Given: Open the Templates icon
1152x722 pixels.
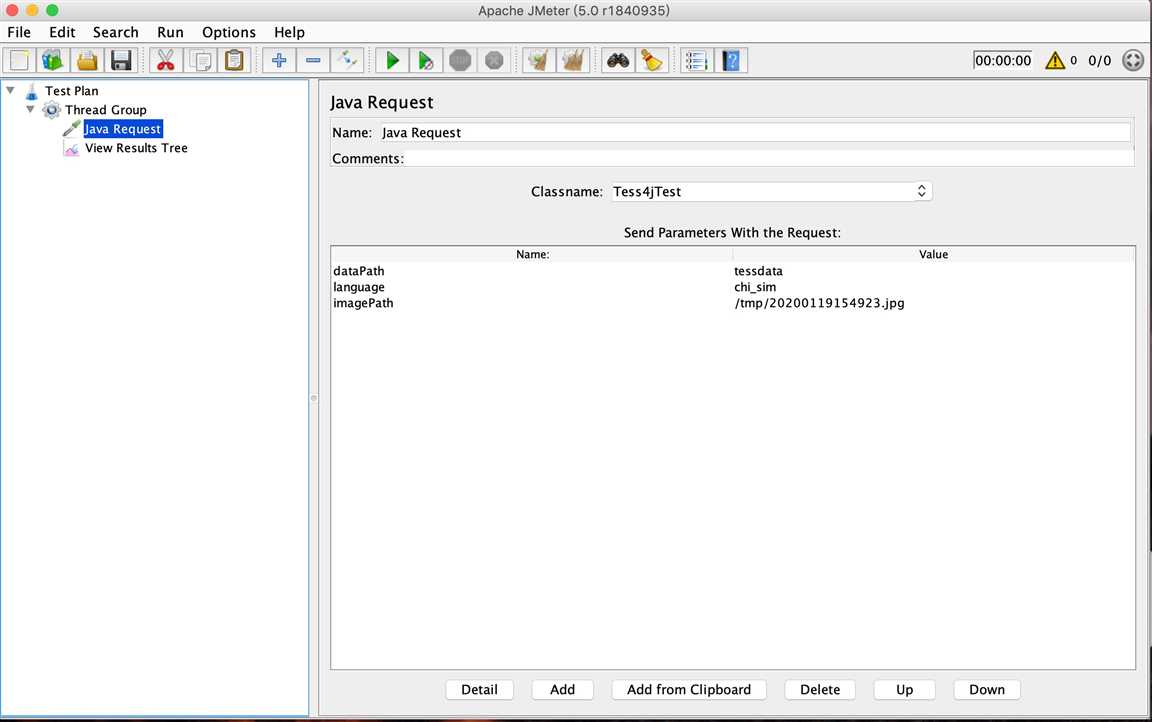Looking at the screenshot, I should 54,60.
